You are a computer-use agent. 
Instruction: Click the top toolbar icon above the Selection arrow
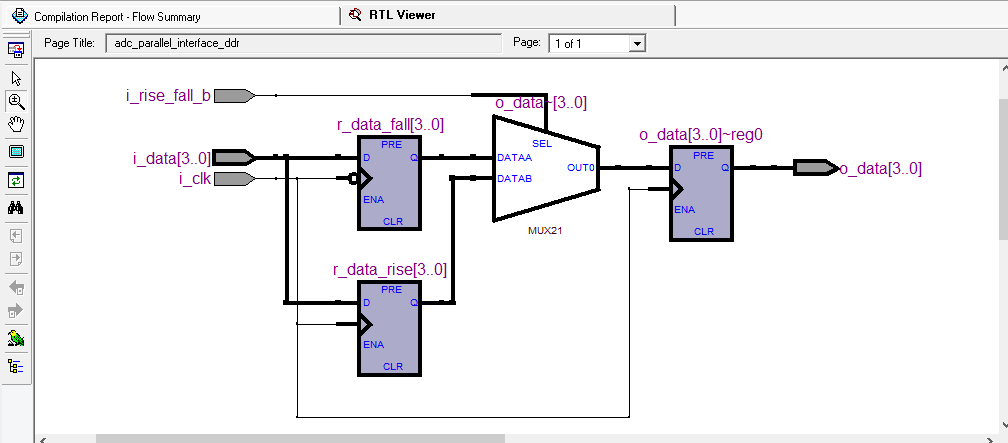pos(16,50)
